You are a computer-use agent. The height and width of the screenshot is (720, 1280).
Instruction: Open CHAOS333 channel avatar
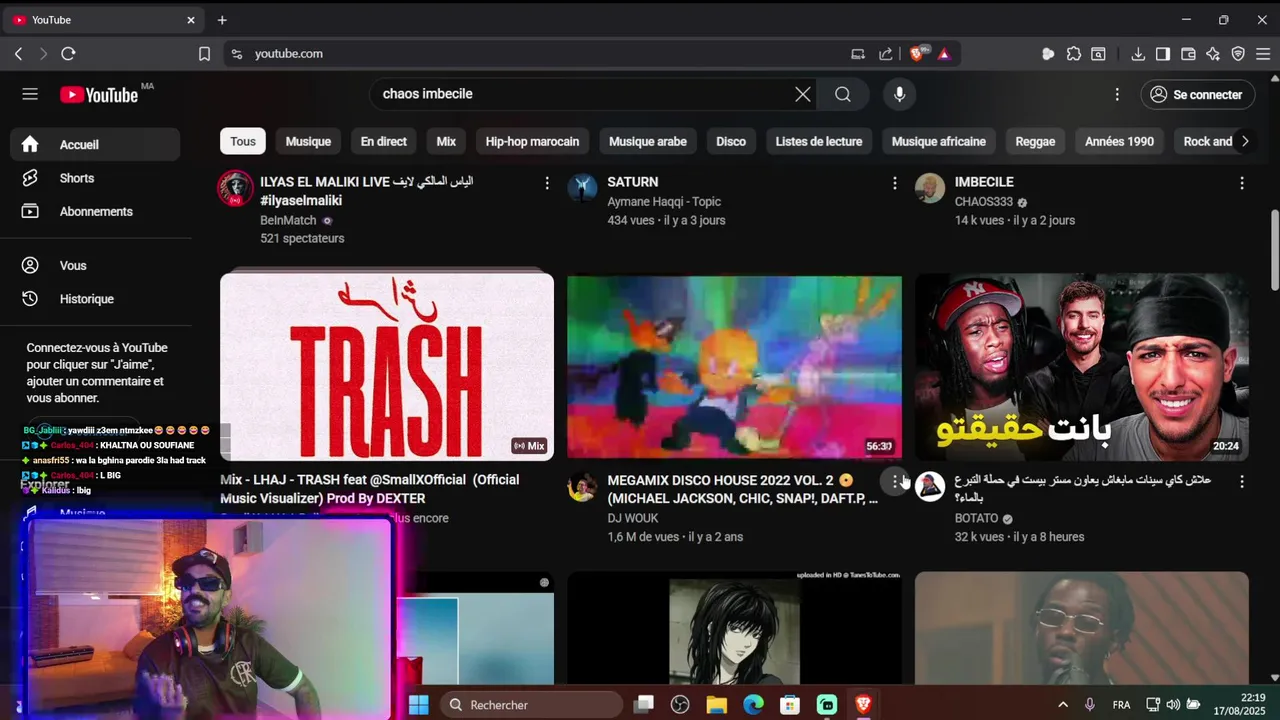pyautogui.click(x=930, y=188)
